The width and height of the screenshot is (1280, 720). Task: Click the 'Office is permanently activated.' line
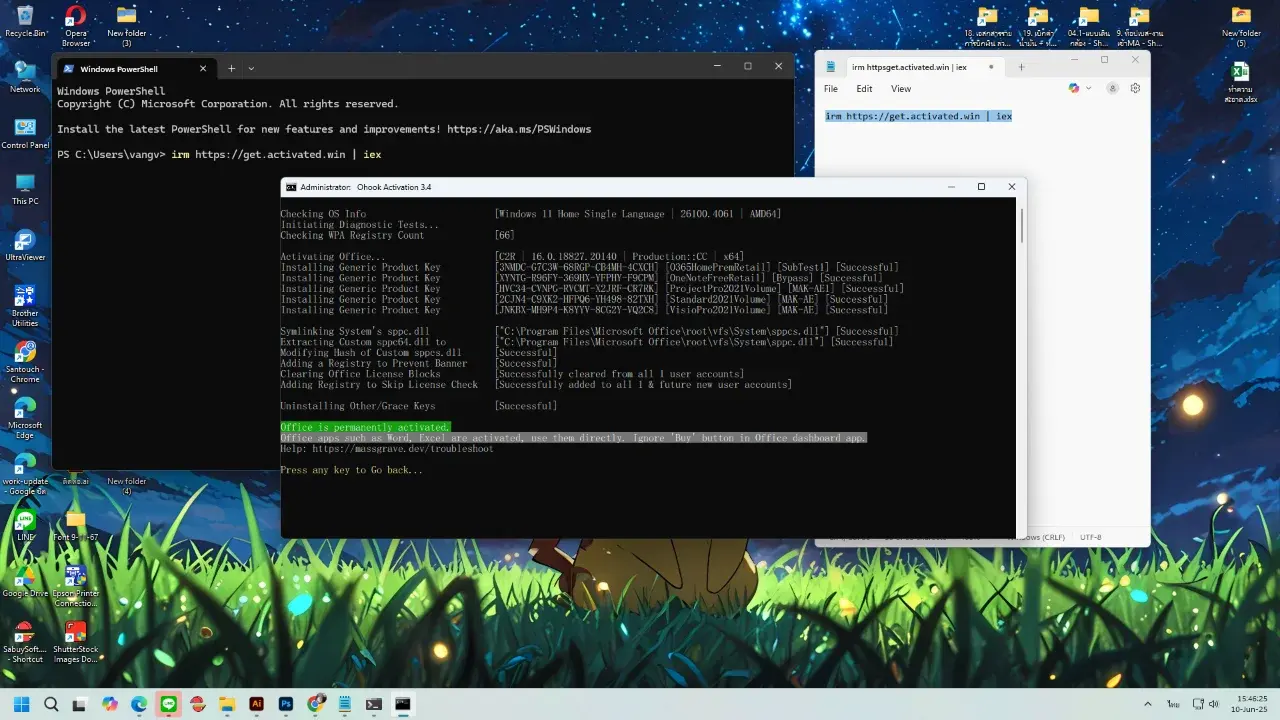coord(365,427)
